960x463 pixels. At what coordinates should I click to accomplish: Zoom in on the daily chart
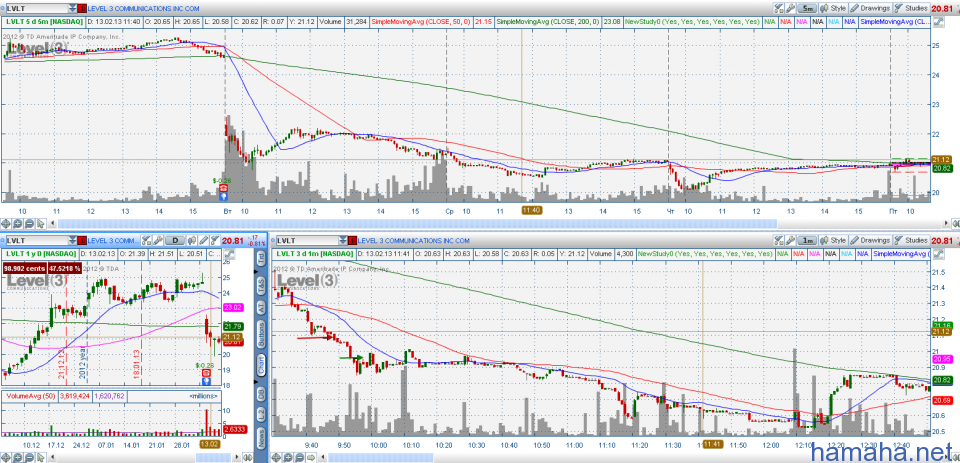(17, 457)
